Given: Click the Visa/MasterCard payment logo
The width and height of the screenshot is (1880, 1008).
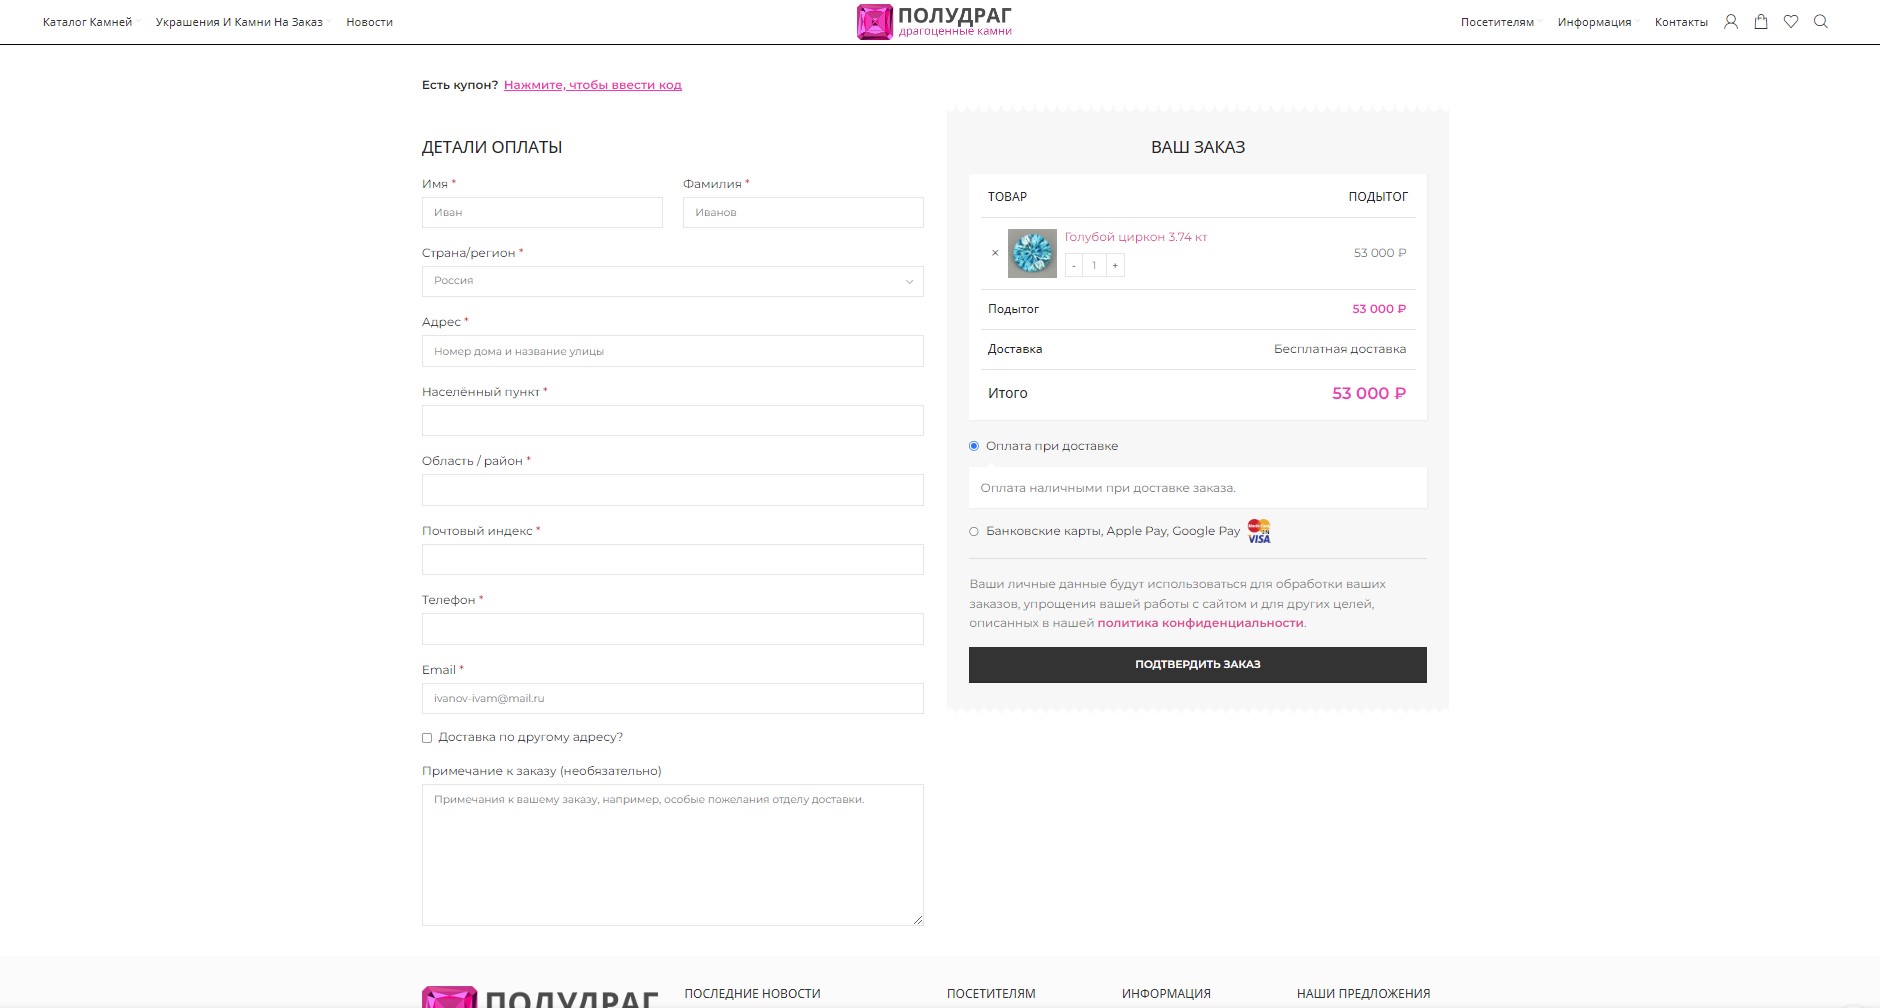Looking at the screenshot, I should (x=1259, y=531).
